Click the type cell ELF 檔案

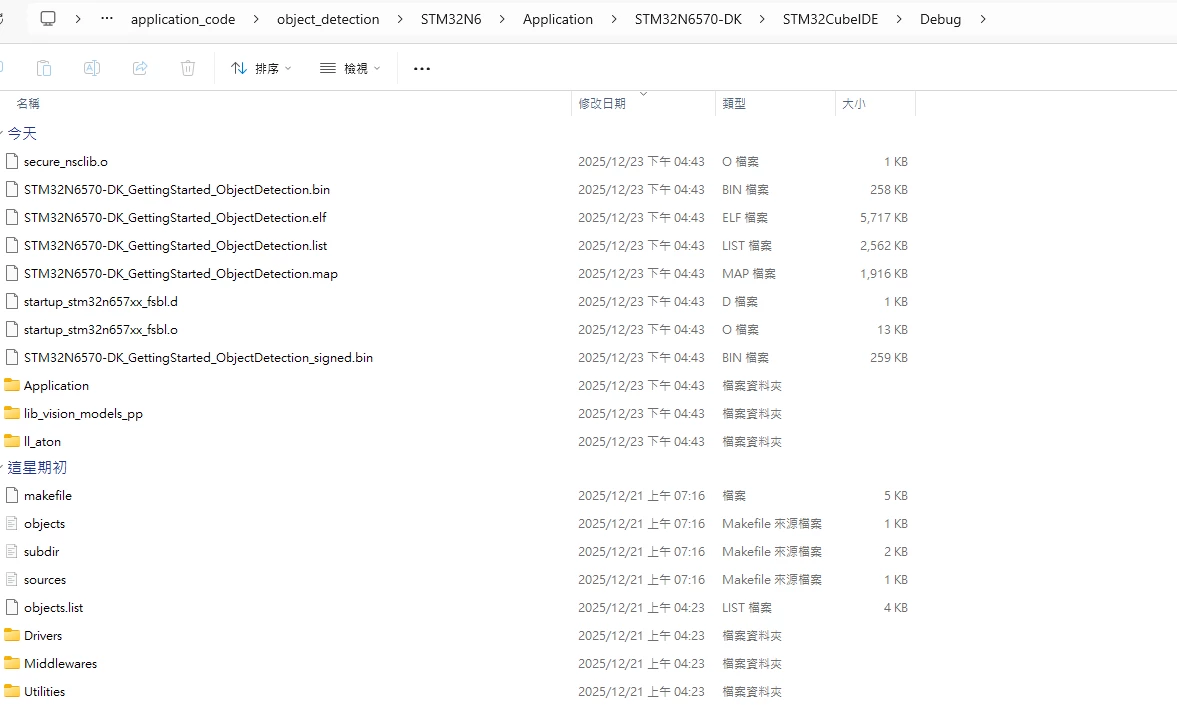[x=745, y=218]
